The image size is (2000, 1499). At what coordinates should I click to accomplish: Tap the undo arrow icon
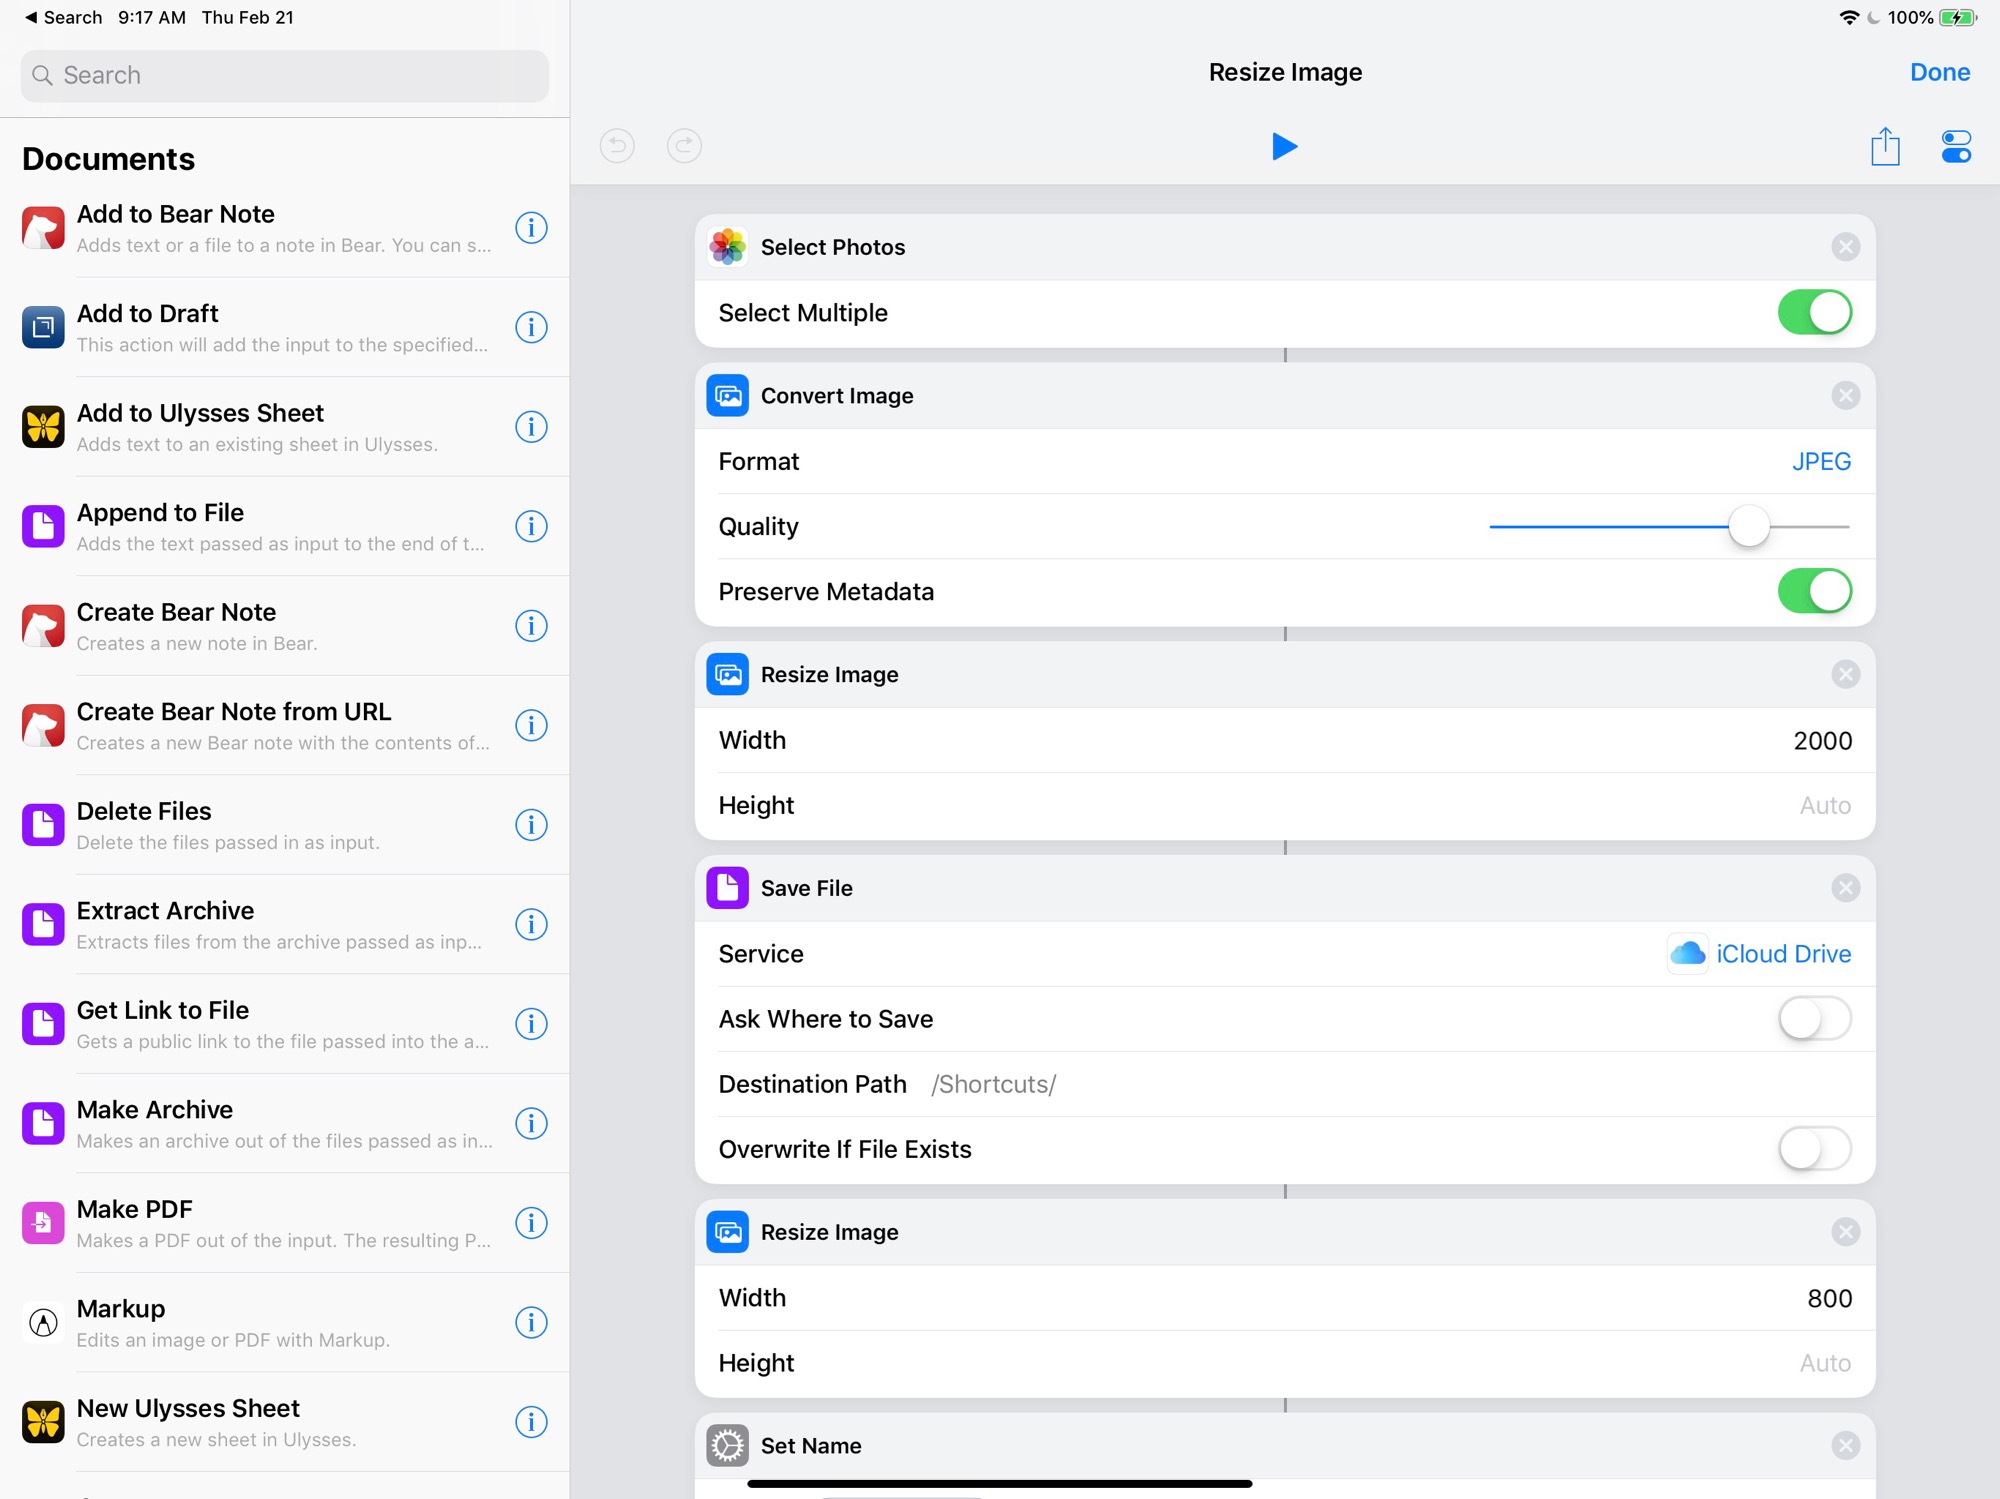[x=617, y=147]
